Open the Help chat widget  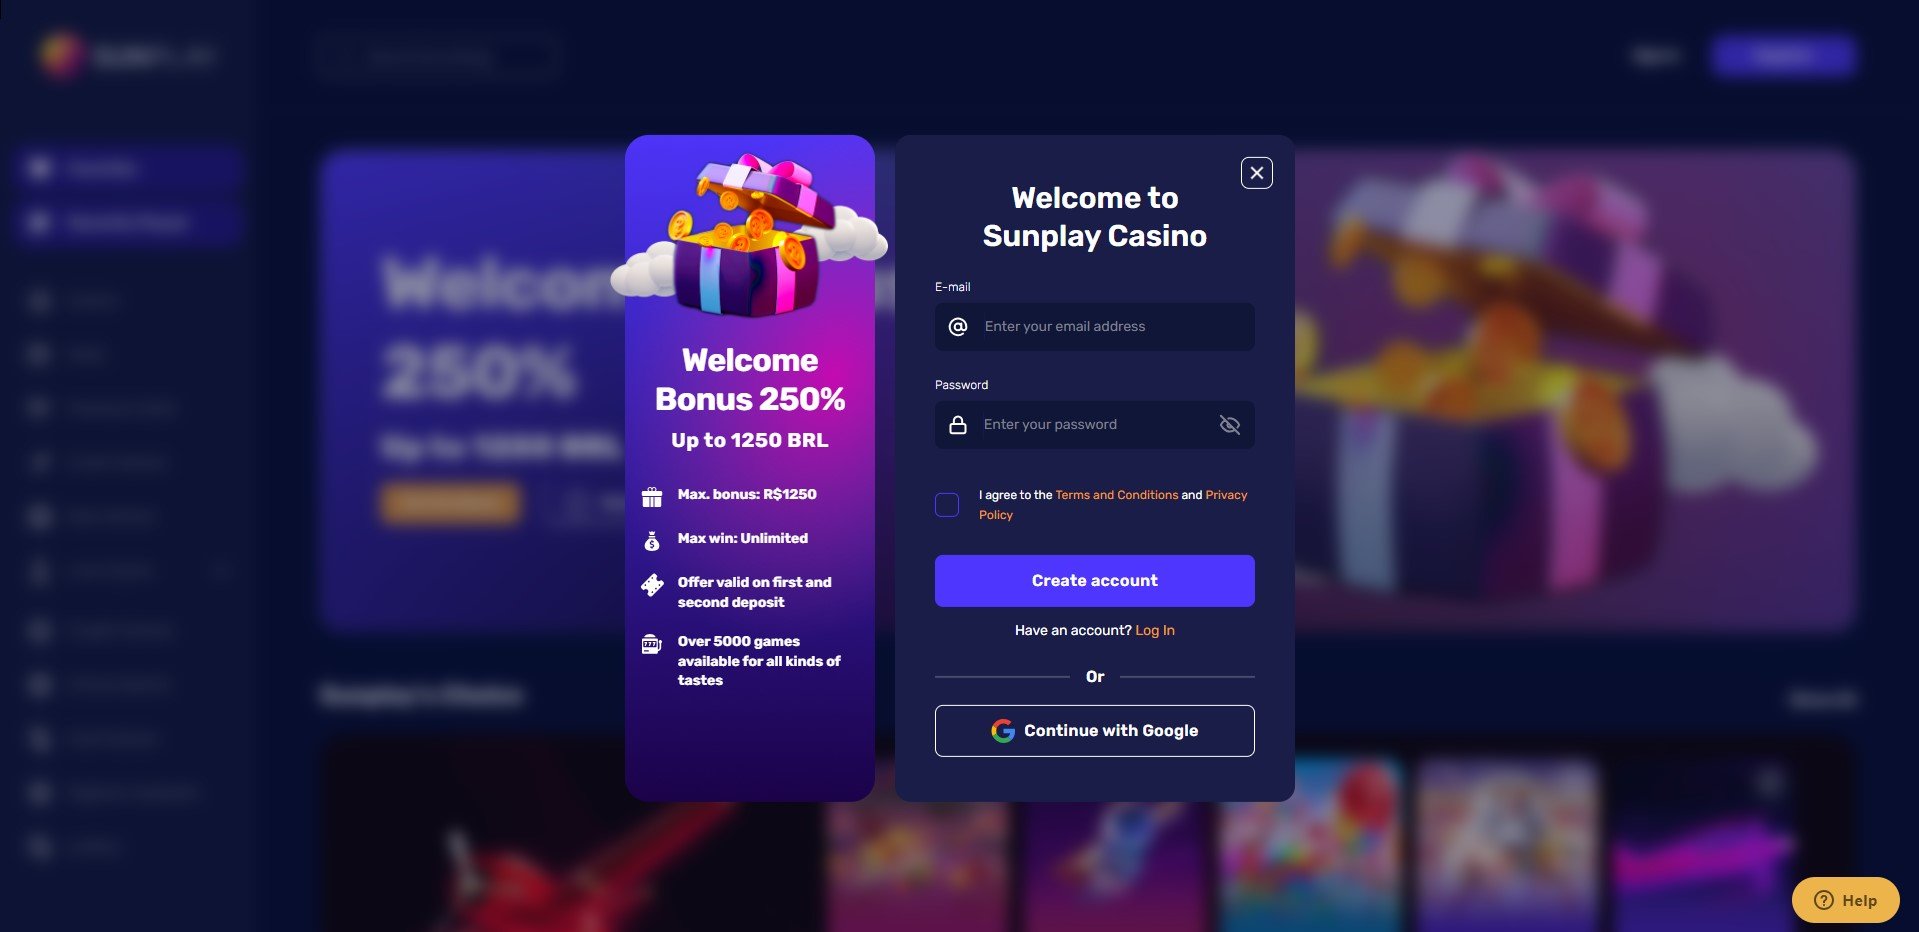click(x=1845, y=900)
